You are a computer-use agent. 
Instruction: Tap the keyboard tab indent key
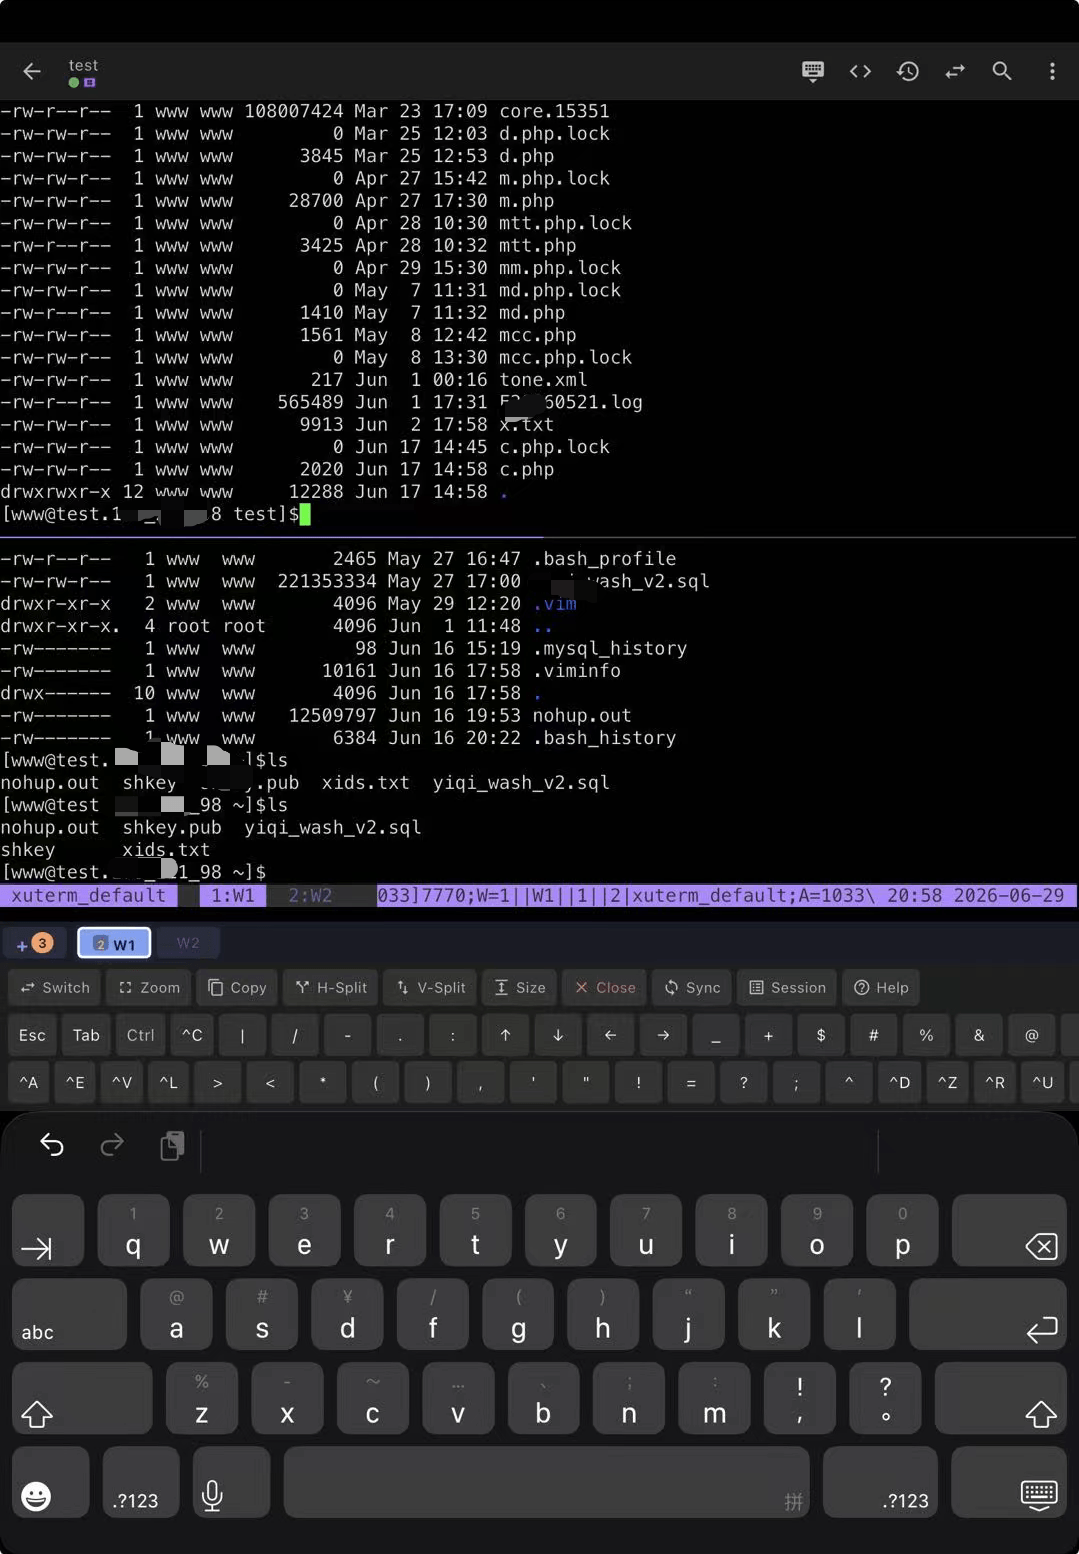[x=48, y=1230]
